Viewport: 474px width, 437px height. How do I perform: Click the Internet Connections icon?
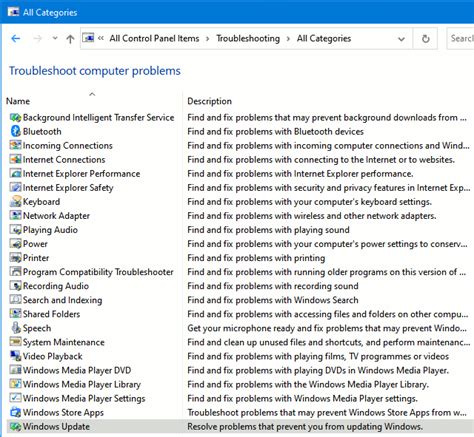click(x=15, y=159)
